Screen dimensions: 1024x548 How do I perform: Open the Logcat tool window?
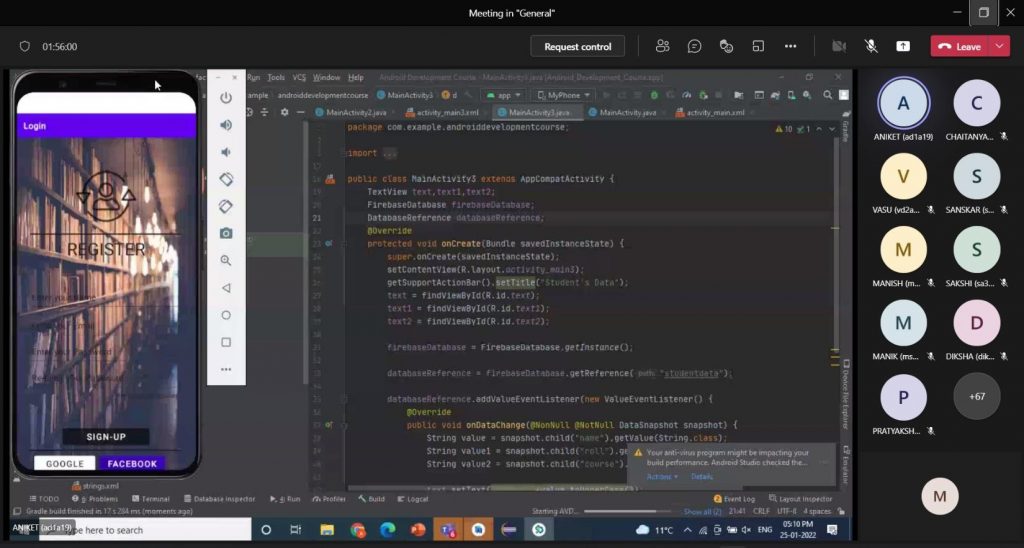tap(412, 499)
